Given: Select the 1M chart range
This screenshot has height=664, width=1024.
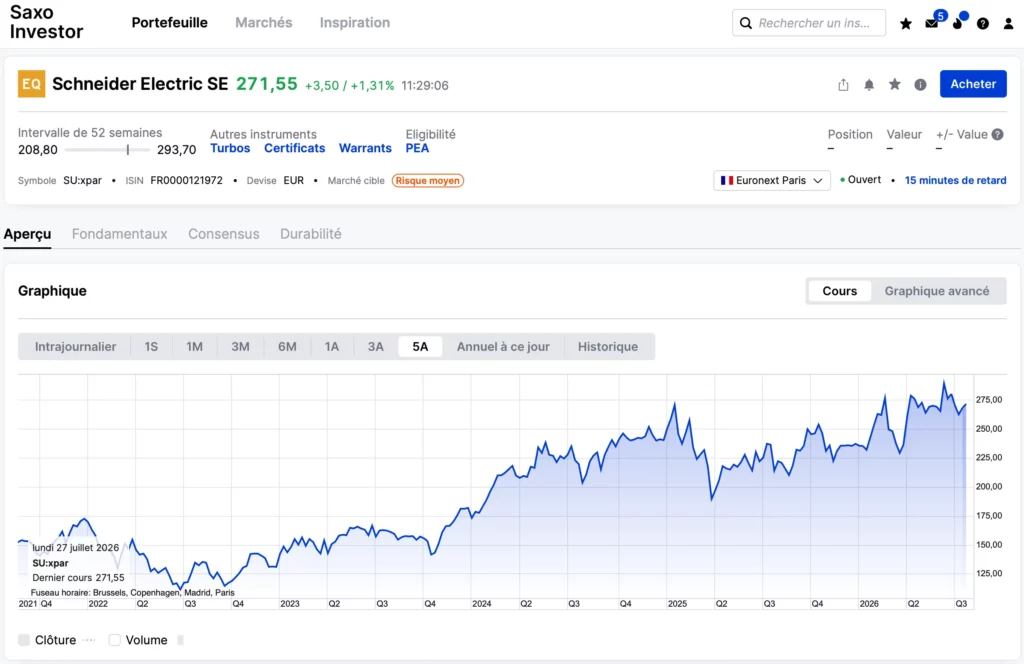Looking at the screenshot, I should pyautogui.click(x=194, y=347).
